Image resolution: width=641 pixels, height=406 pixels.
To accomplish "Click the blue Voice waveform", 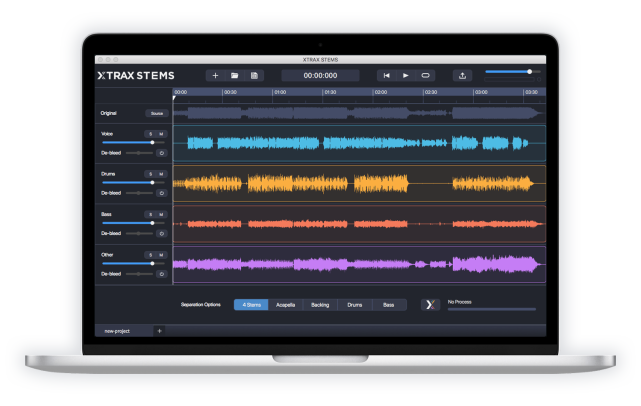I will tap(359, 143).
